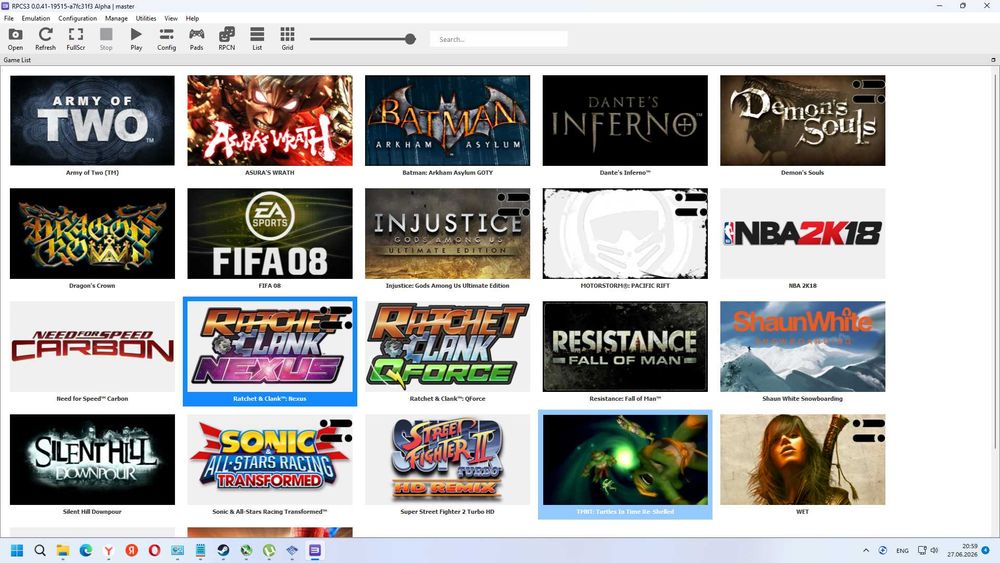
Task: Open Opera browser from taskbar
Action: pos(154,550)
